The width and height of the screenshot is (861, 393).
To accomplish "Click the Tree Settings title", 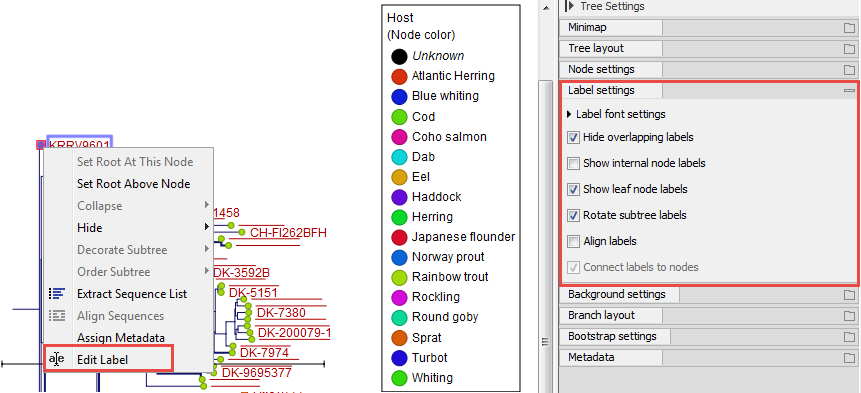I will (612, 7).
